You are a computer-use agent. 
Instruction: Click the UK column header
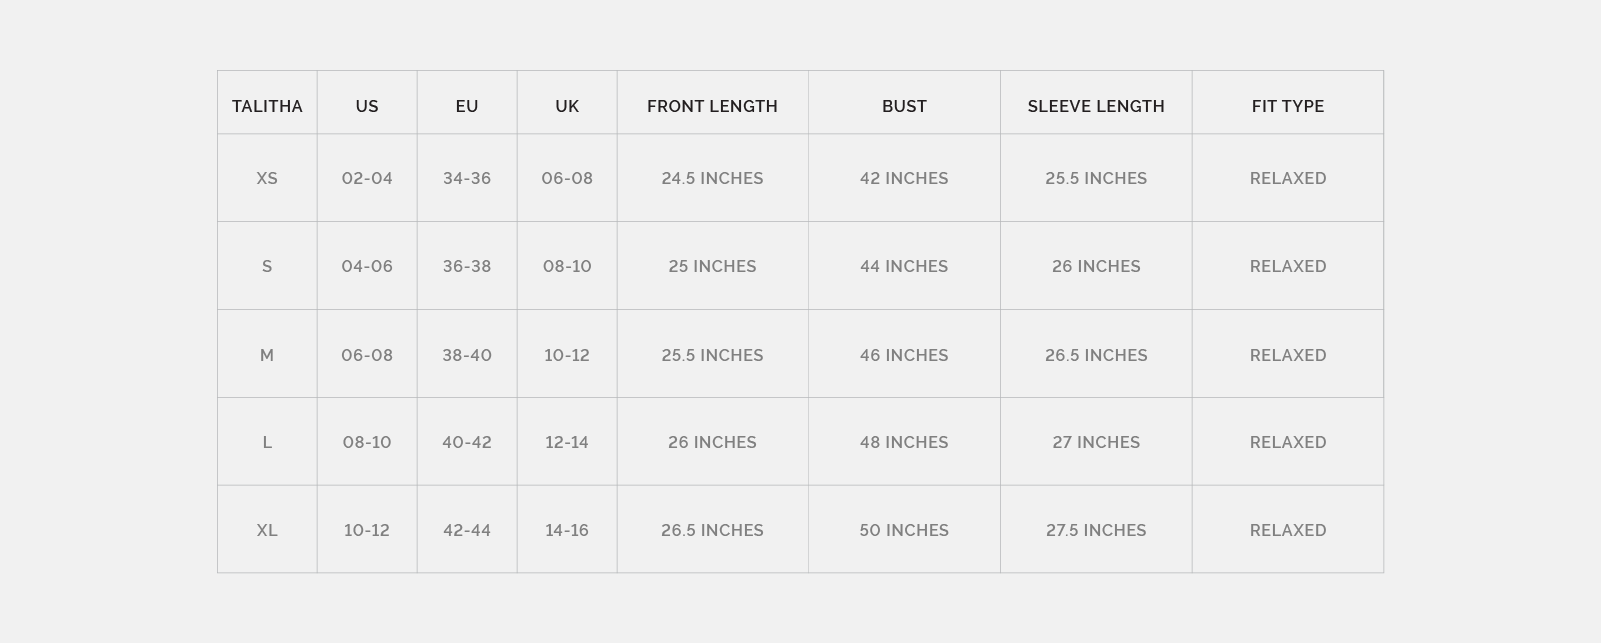coord(567,106)
